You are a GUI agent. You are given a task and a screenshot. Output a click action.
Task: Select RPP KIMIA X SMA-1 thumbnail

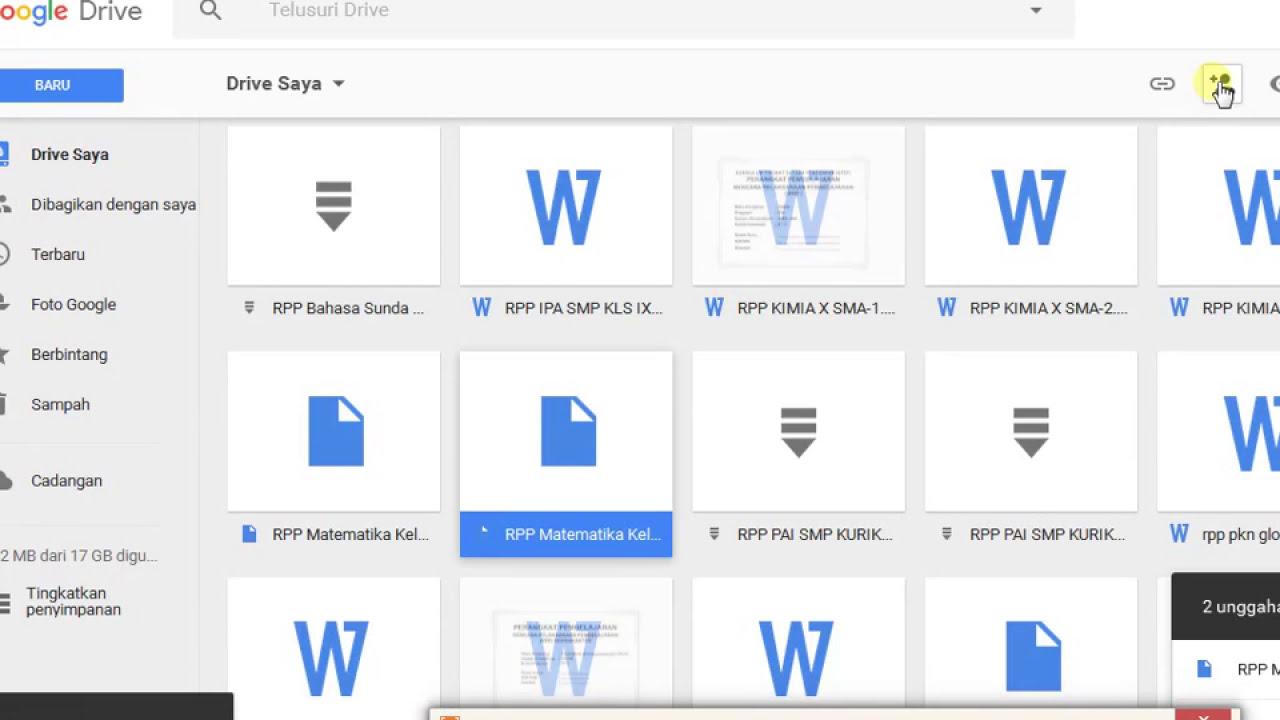coord(798,206)
